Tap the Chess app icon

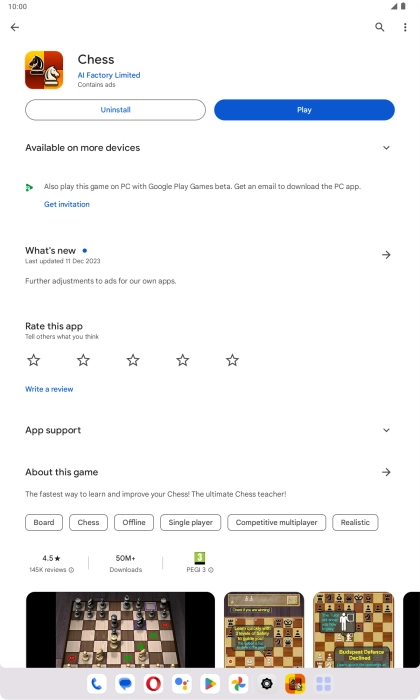point(44,70)
